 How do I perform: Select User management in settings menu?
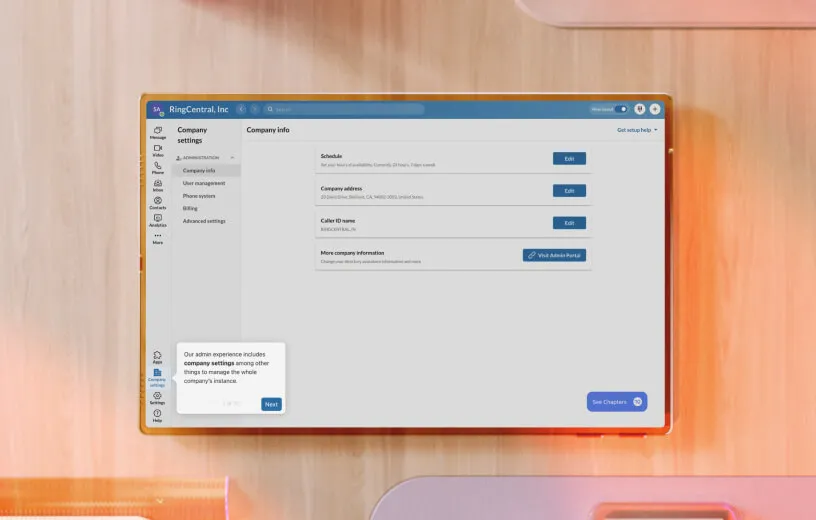tap(203, 183)
